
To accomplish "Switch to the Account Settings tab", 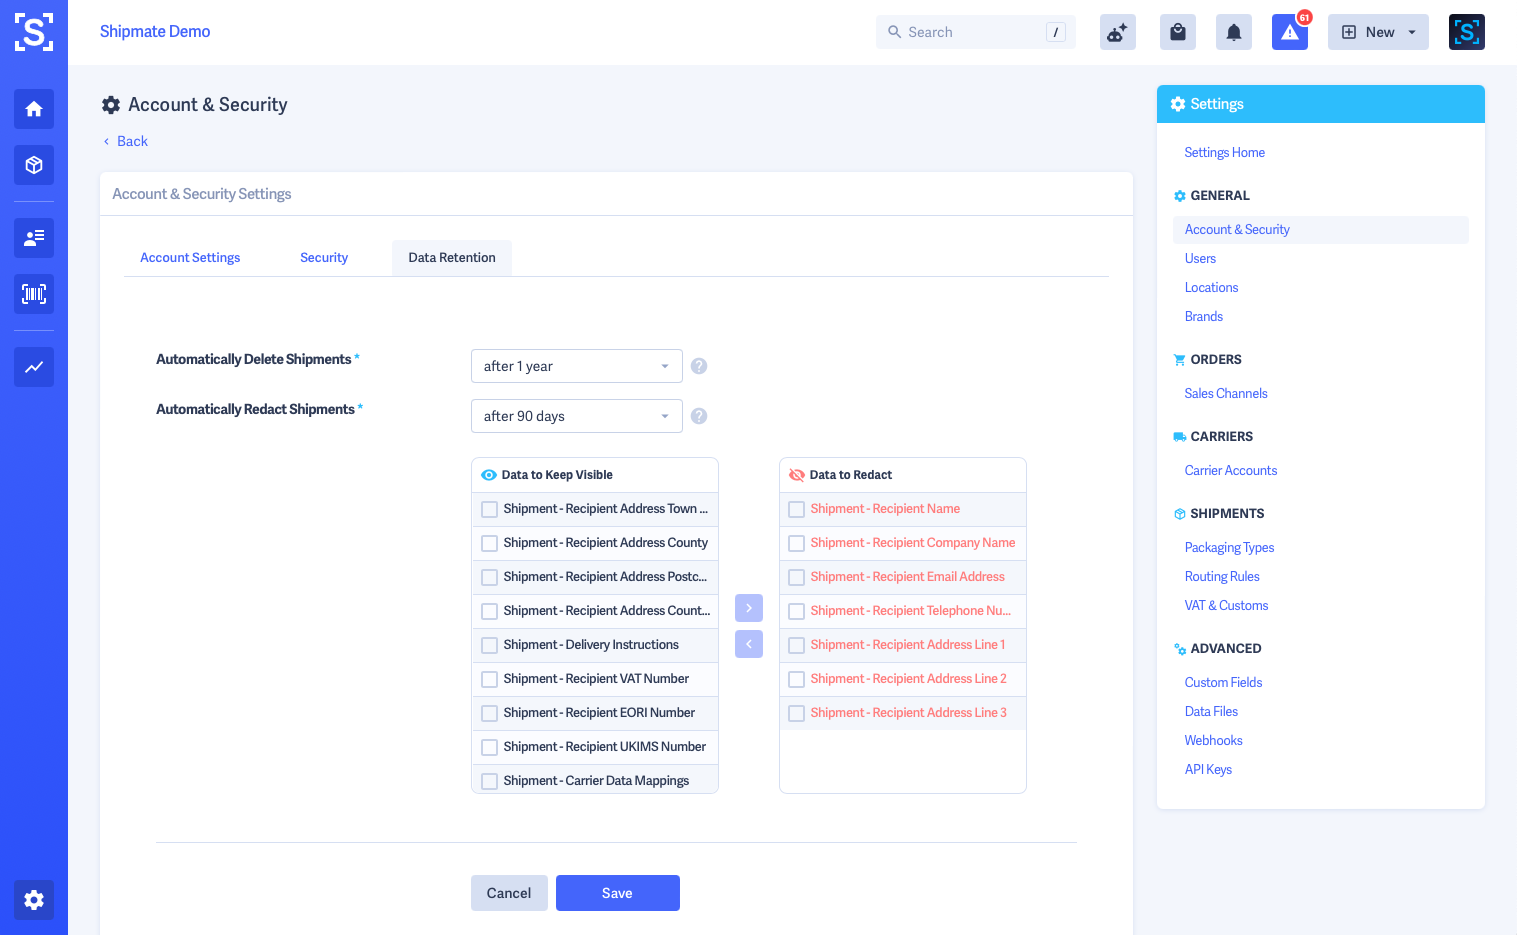I will point(190,257).
